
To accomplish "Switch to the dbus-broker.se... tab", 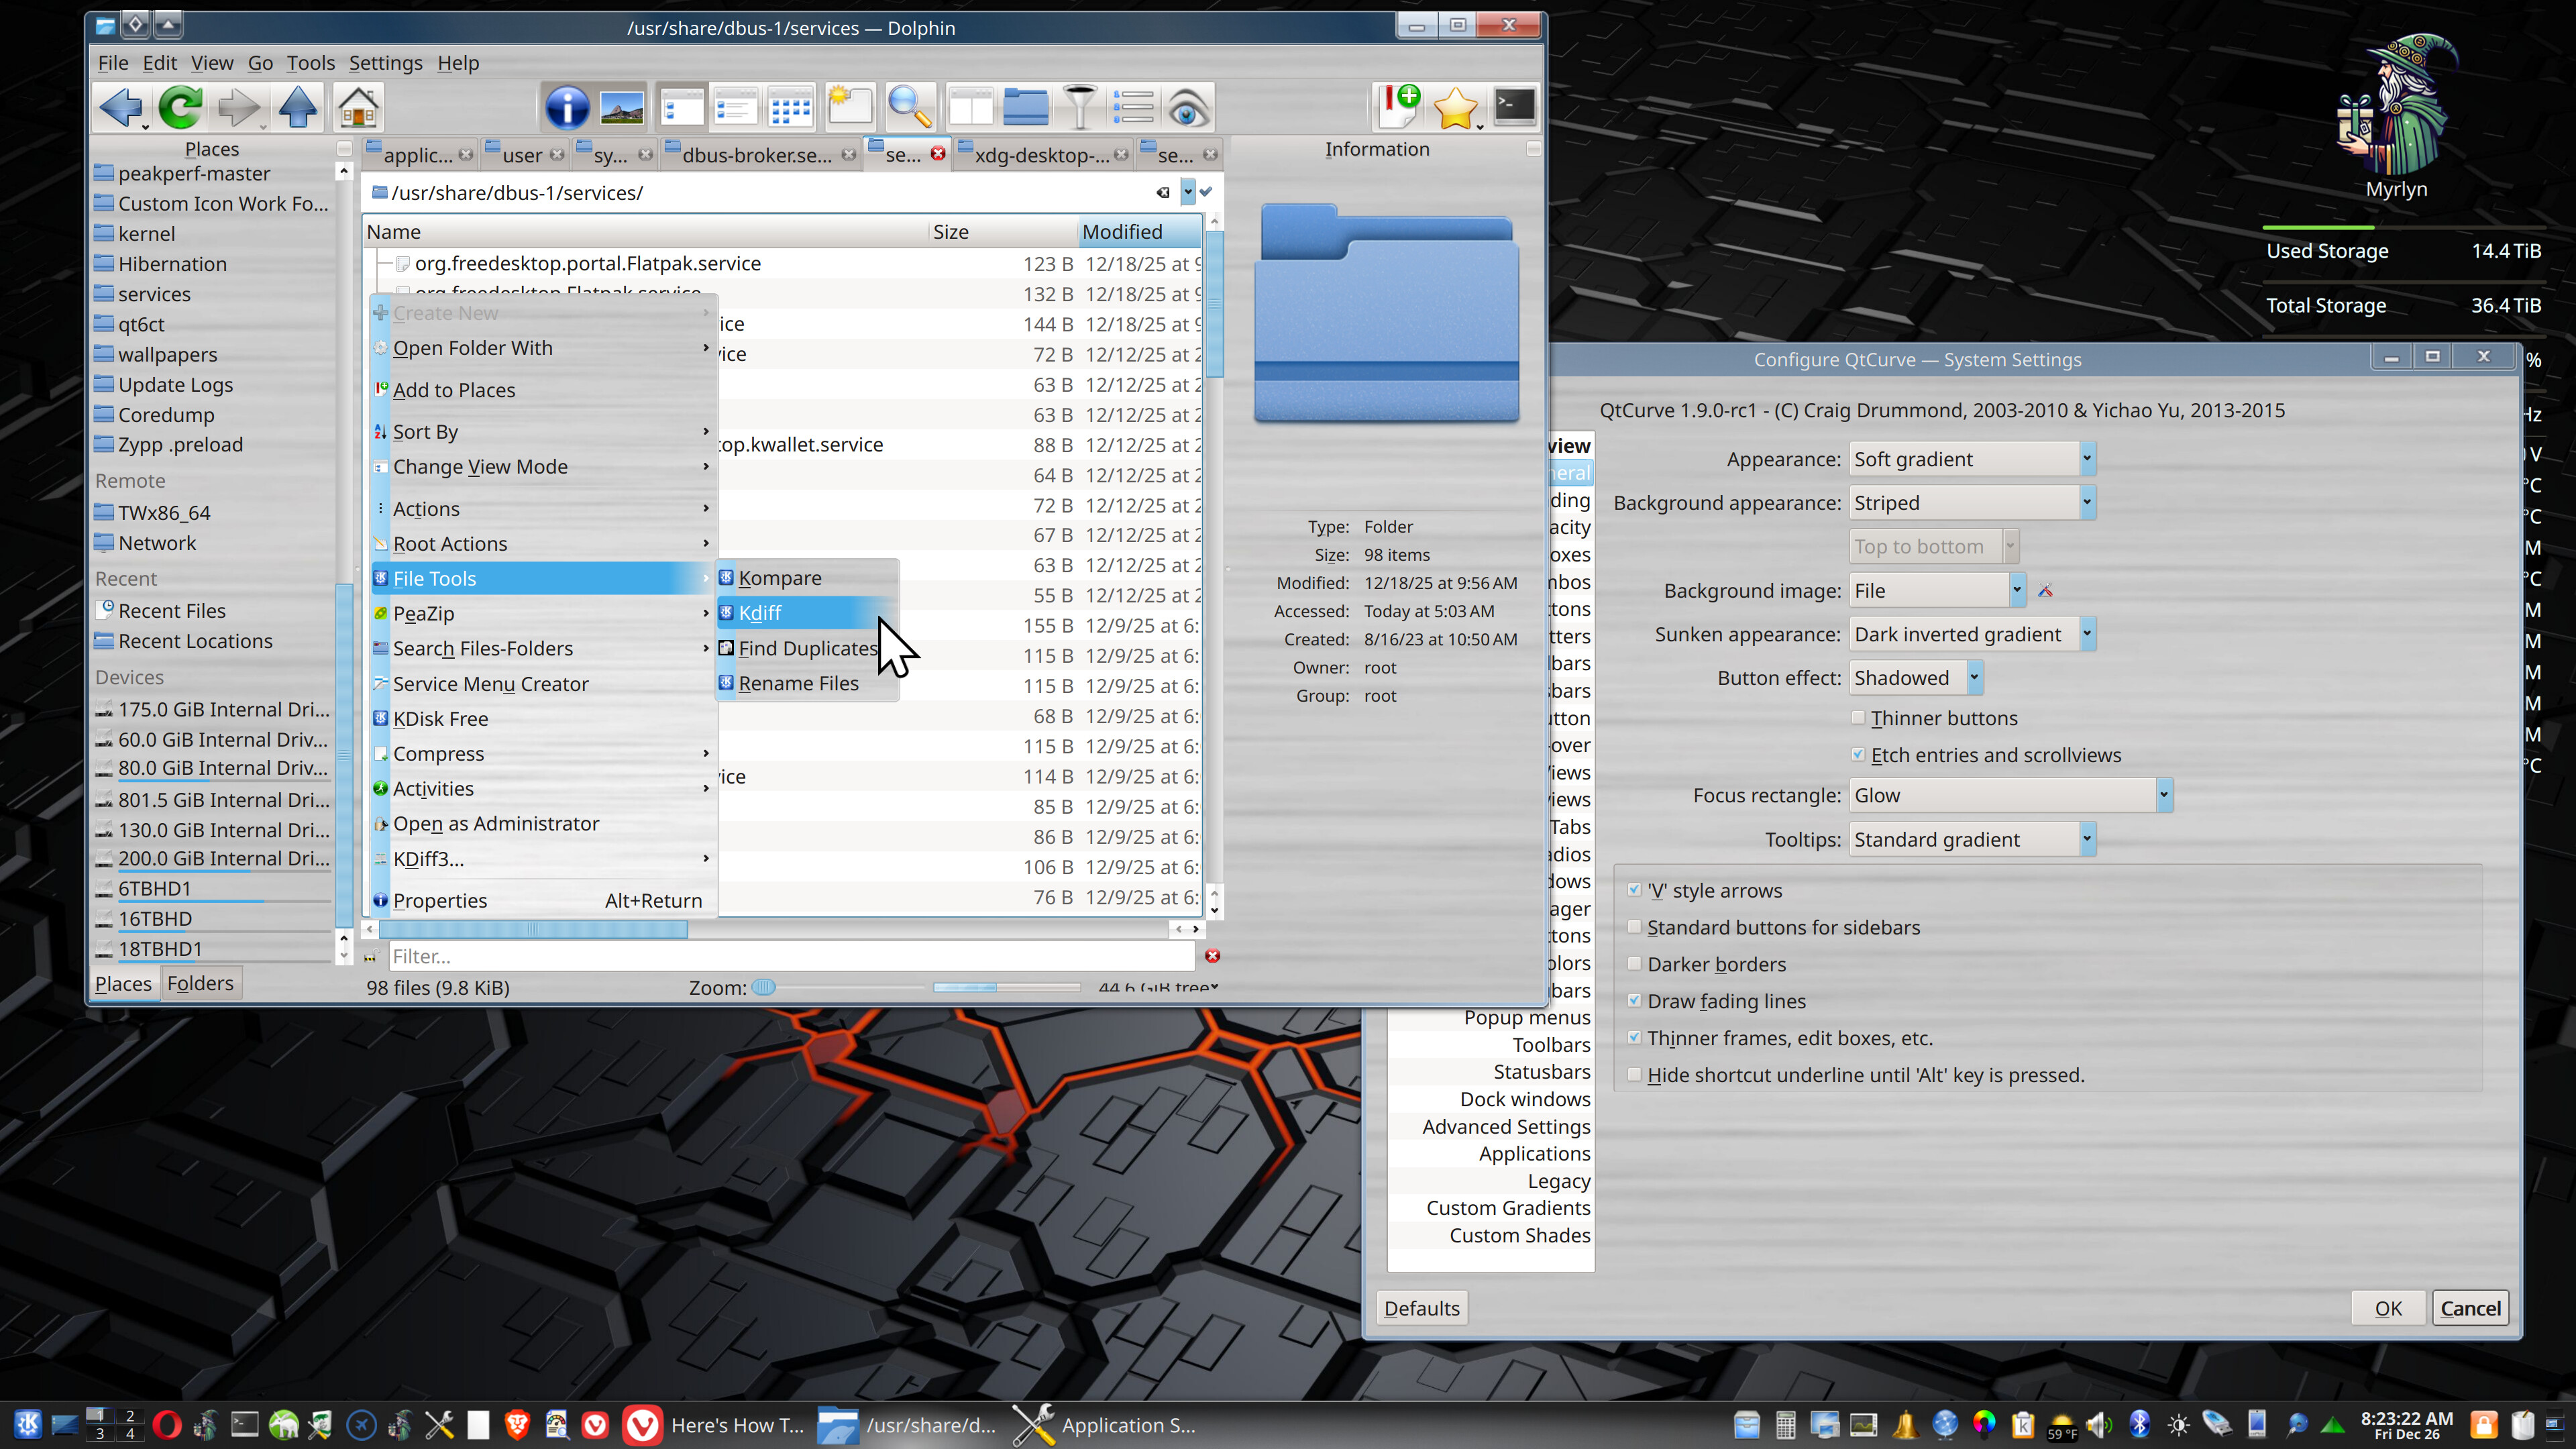I will 756,155.
